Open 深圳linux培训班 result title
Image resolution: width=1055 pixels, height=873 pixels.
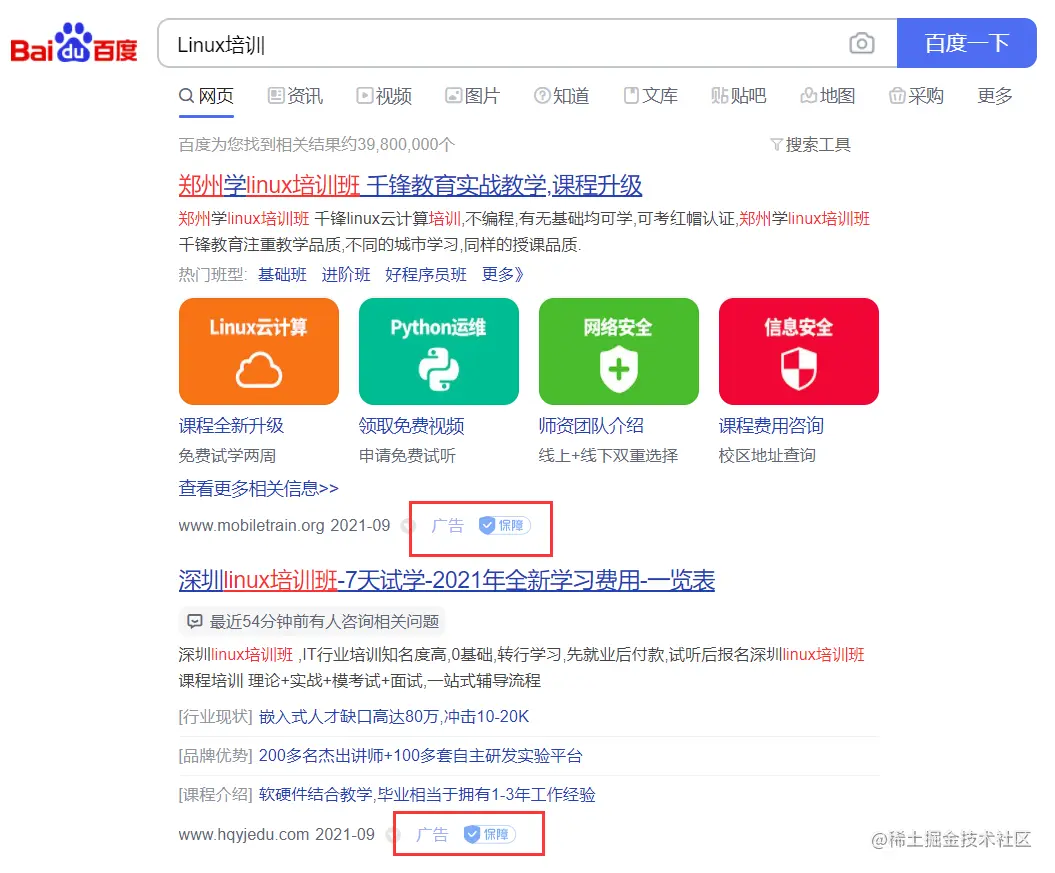click(447, 580)
